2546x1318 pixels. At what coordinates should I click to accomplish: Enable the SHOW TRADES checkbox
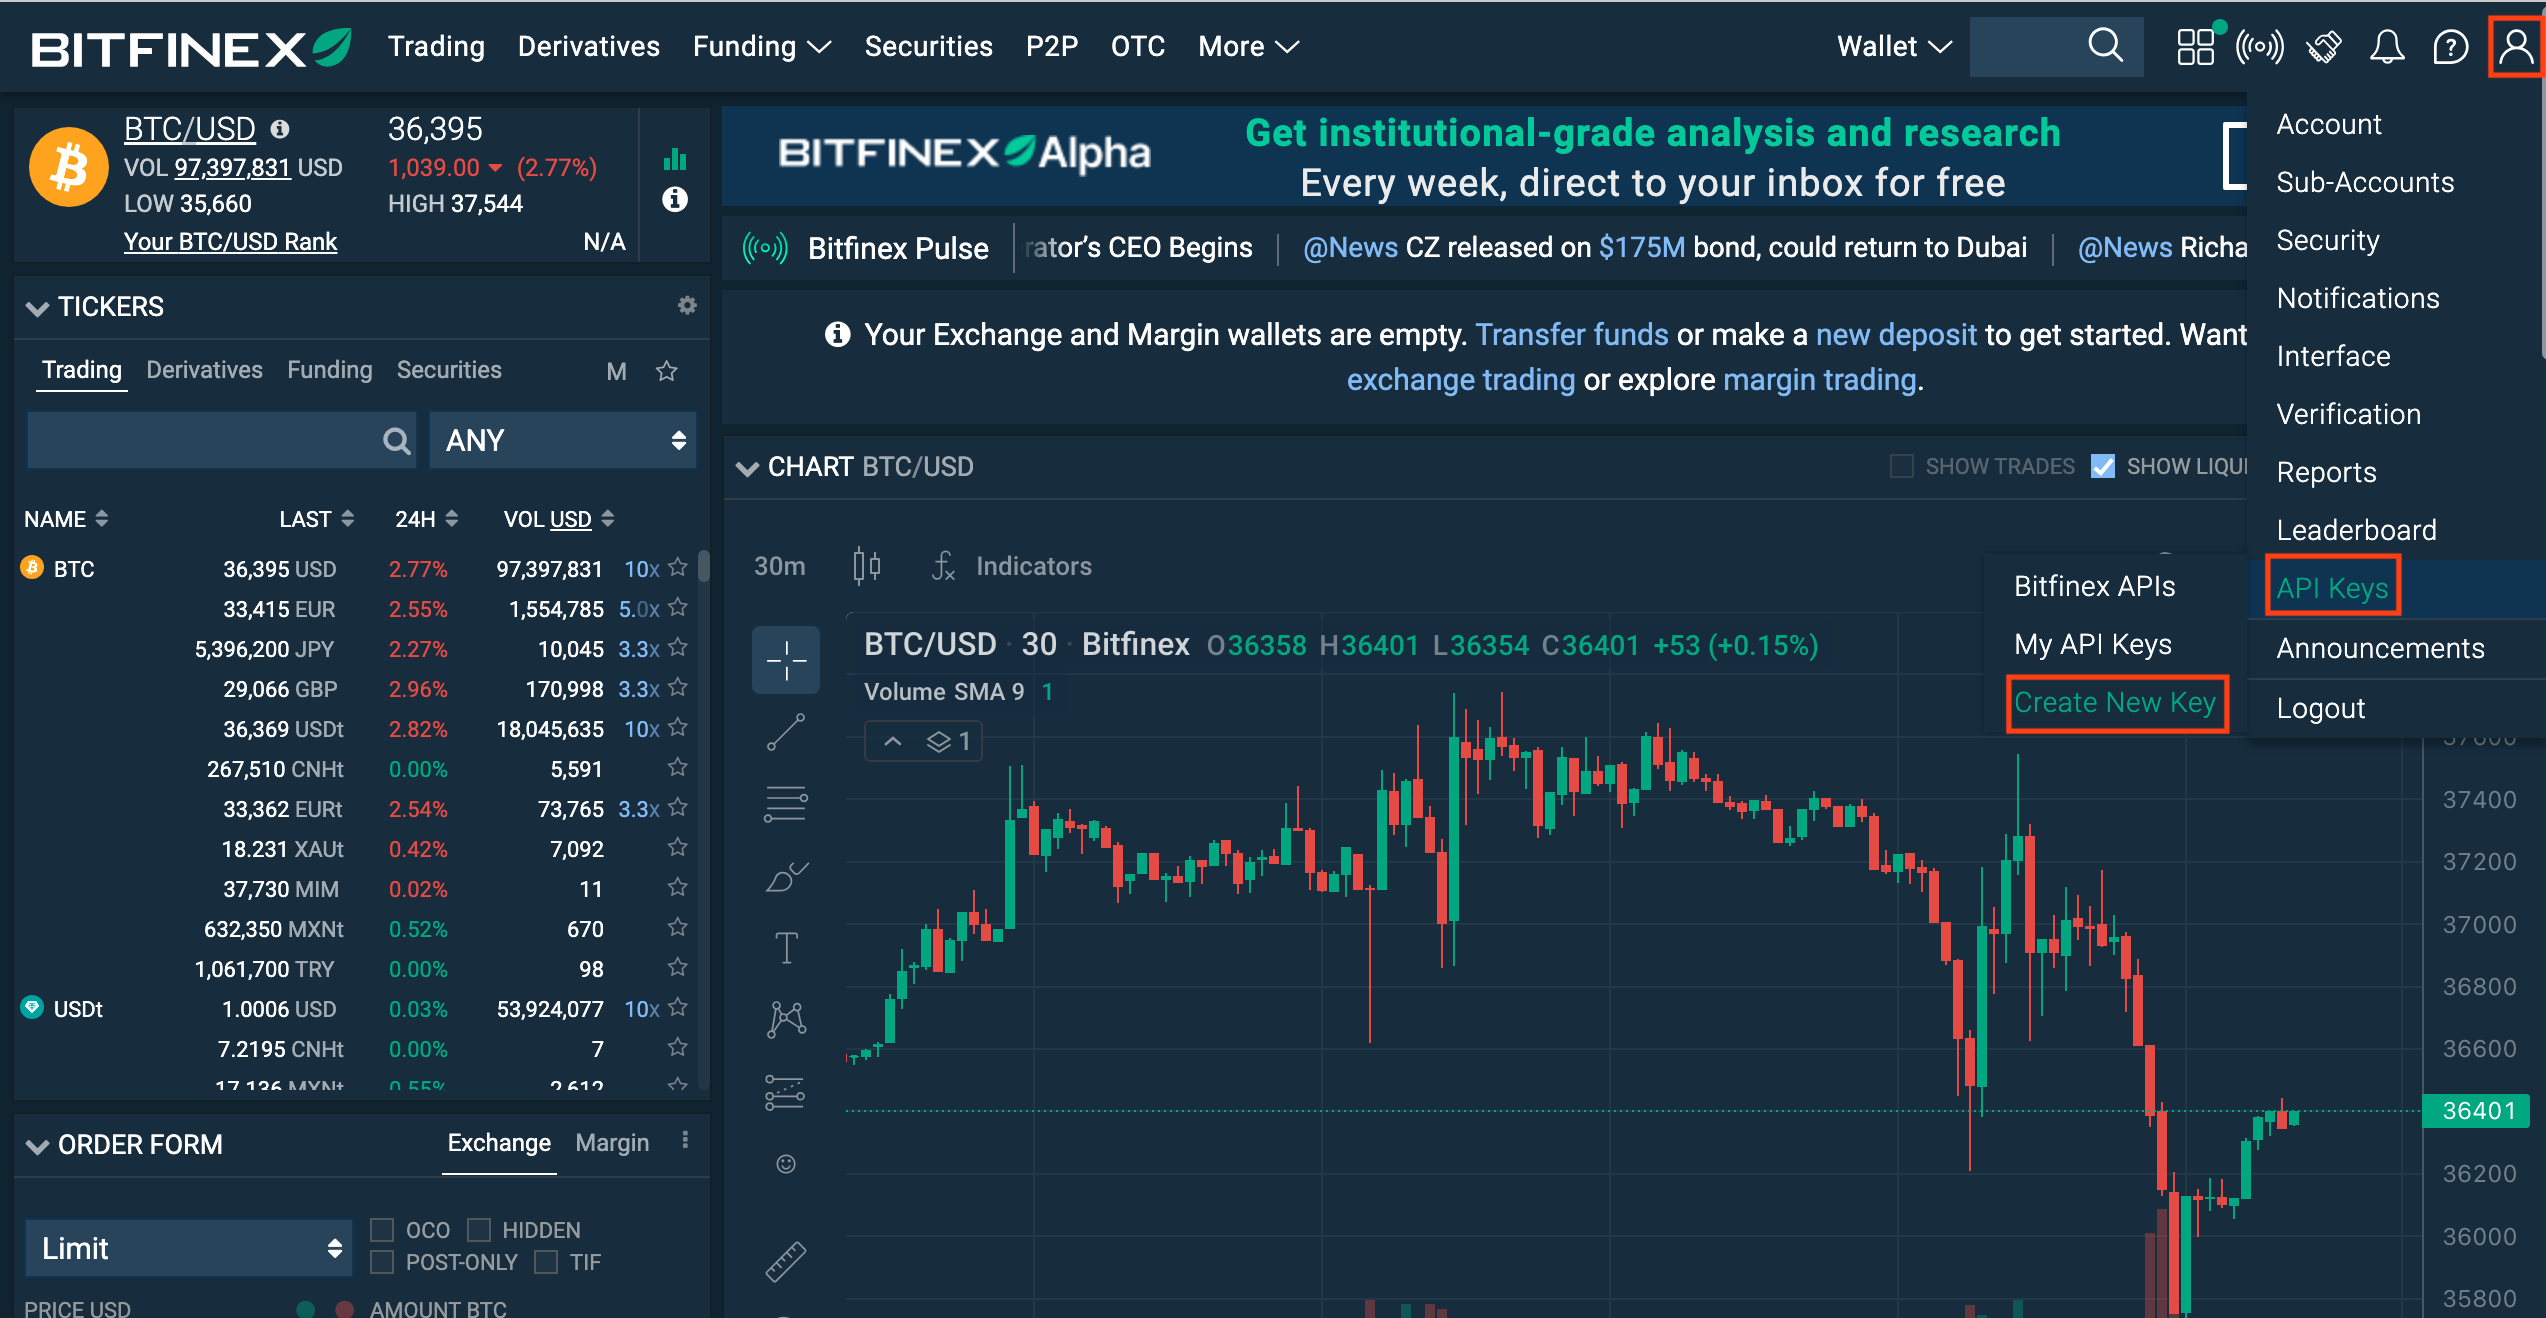pos(1902,466)
